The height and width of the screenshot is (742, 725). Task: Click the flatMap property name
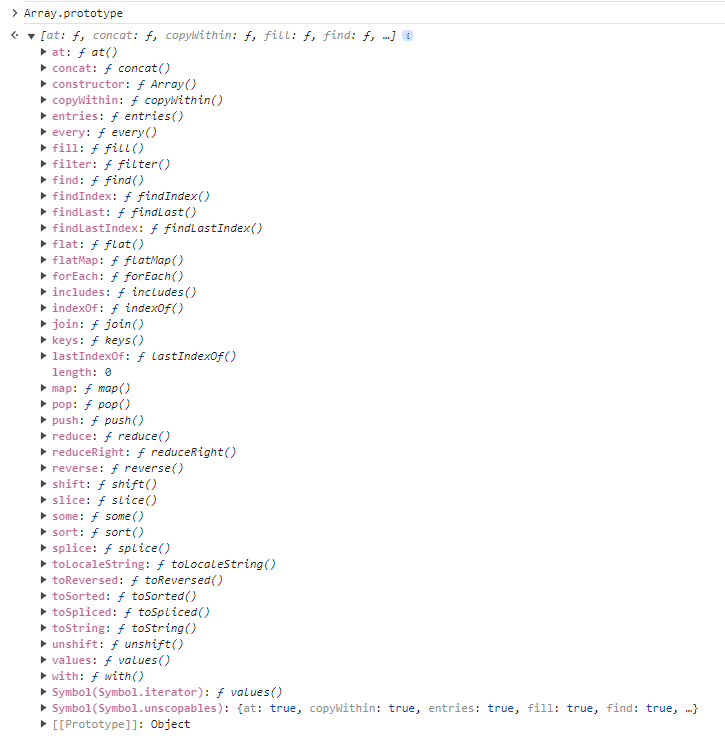click(x=75, y=260)
